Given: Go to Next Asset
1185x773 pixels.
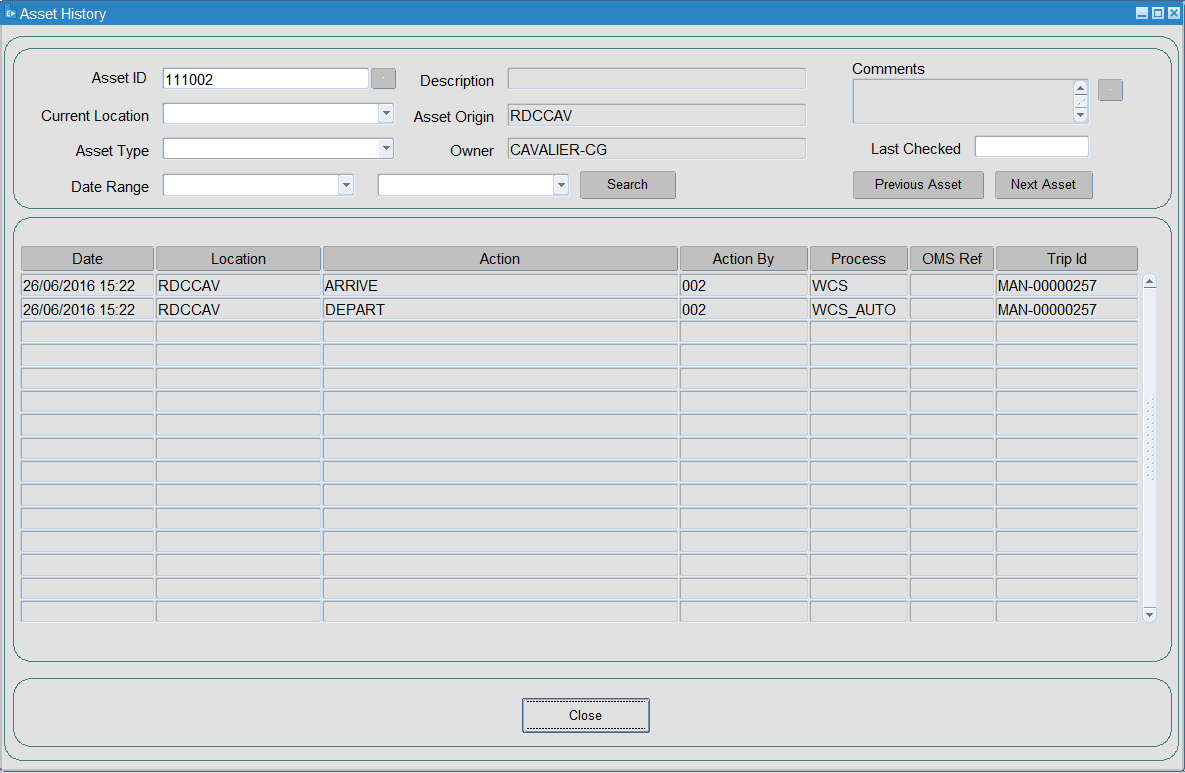Looking at the screenshot, I should point(1043,184).
